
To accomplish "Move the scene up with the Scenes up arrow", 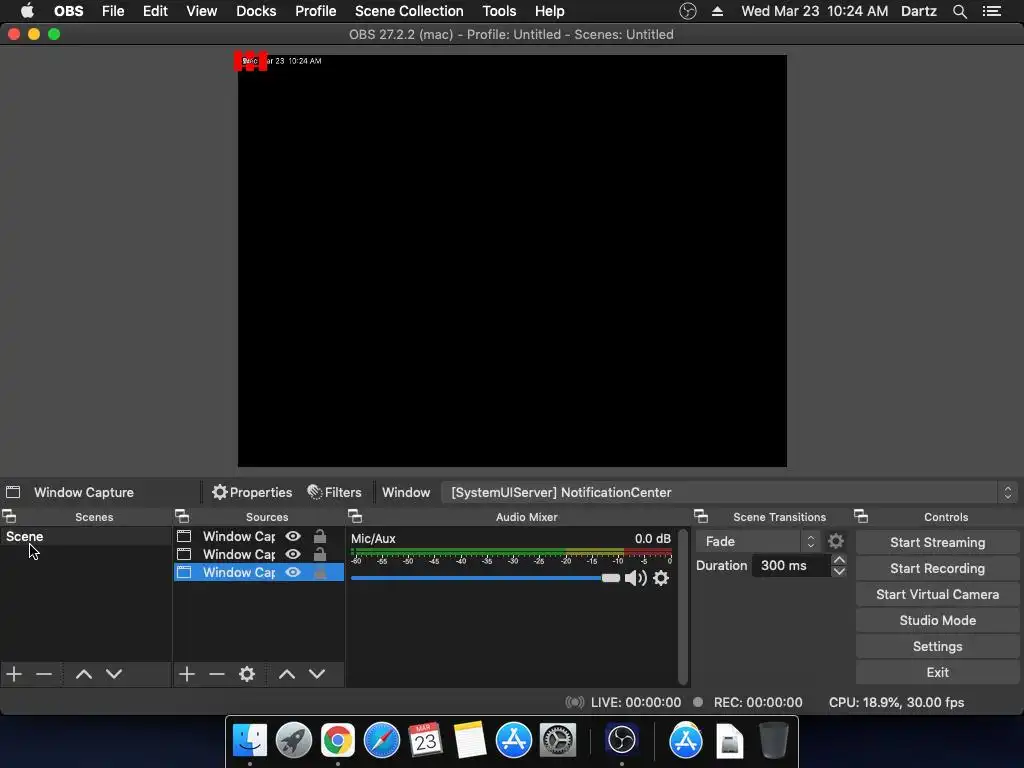I will pyautogui.click(x=84, y=674).
